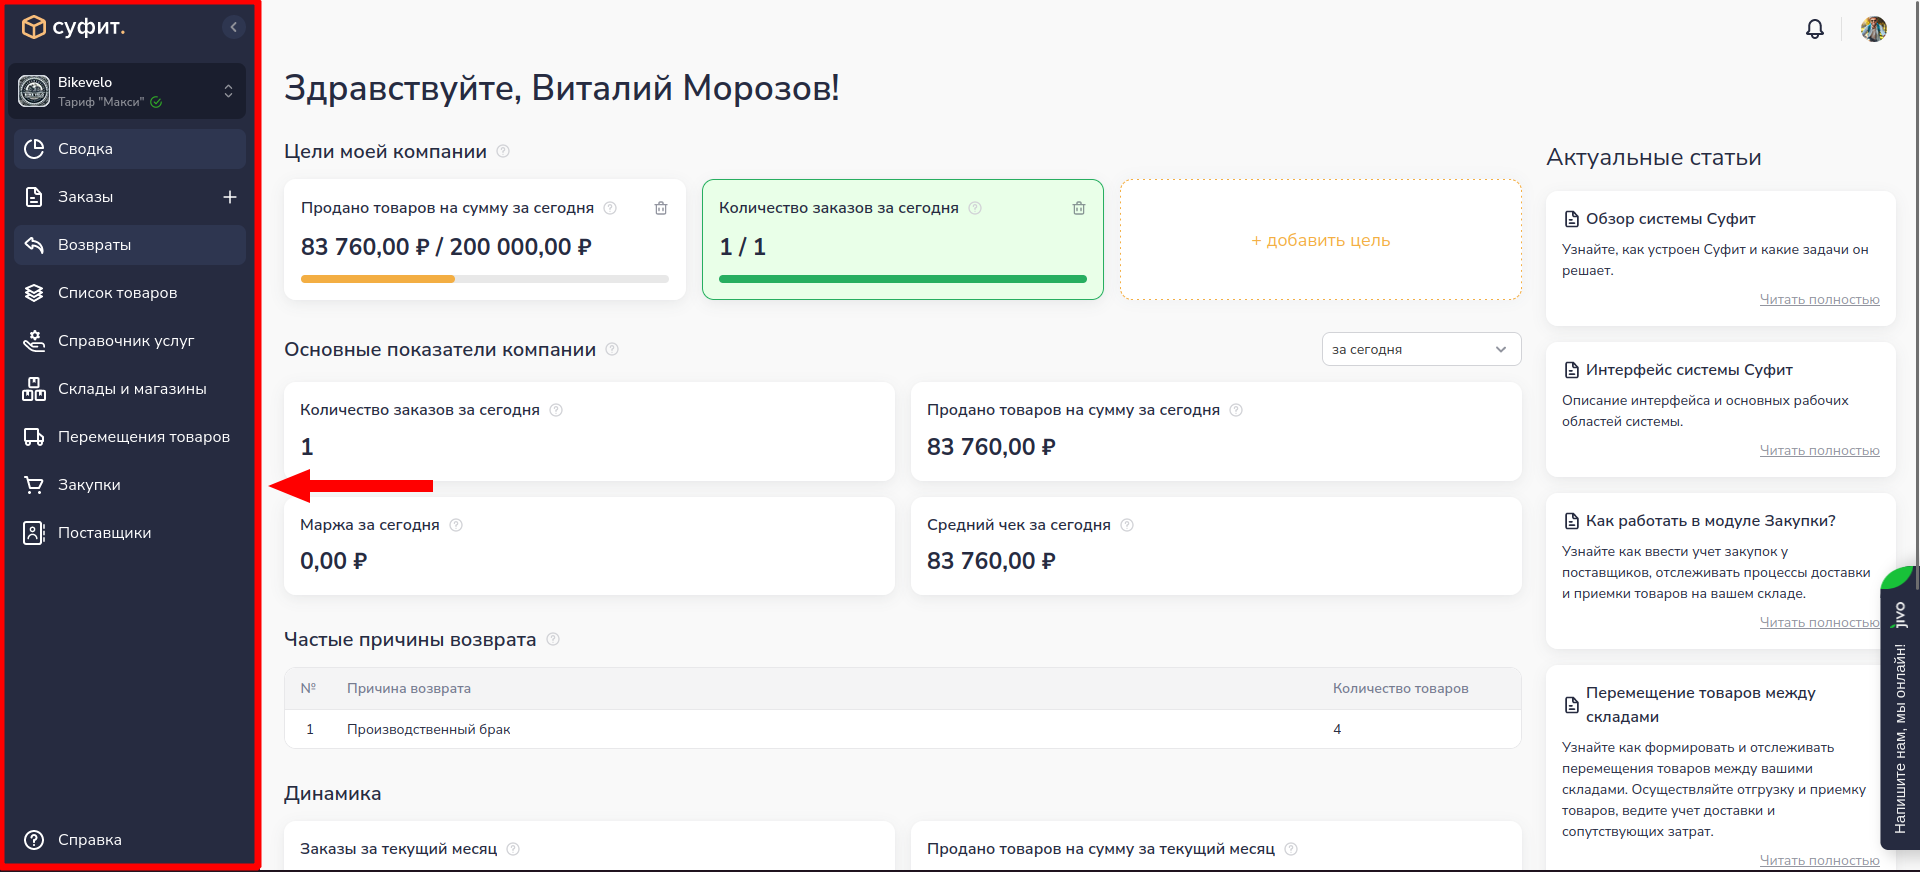Click the Суфит logo icon
This screenshot has width=1920, height=872.
click(x=34, y=27)
